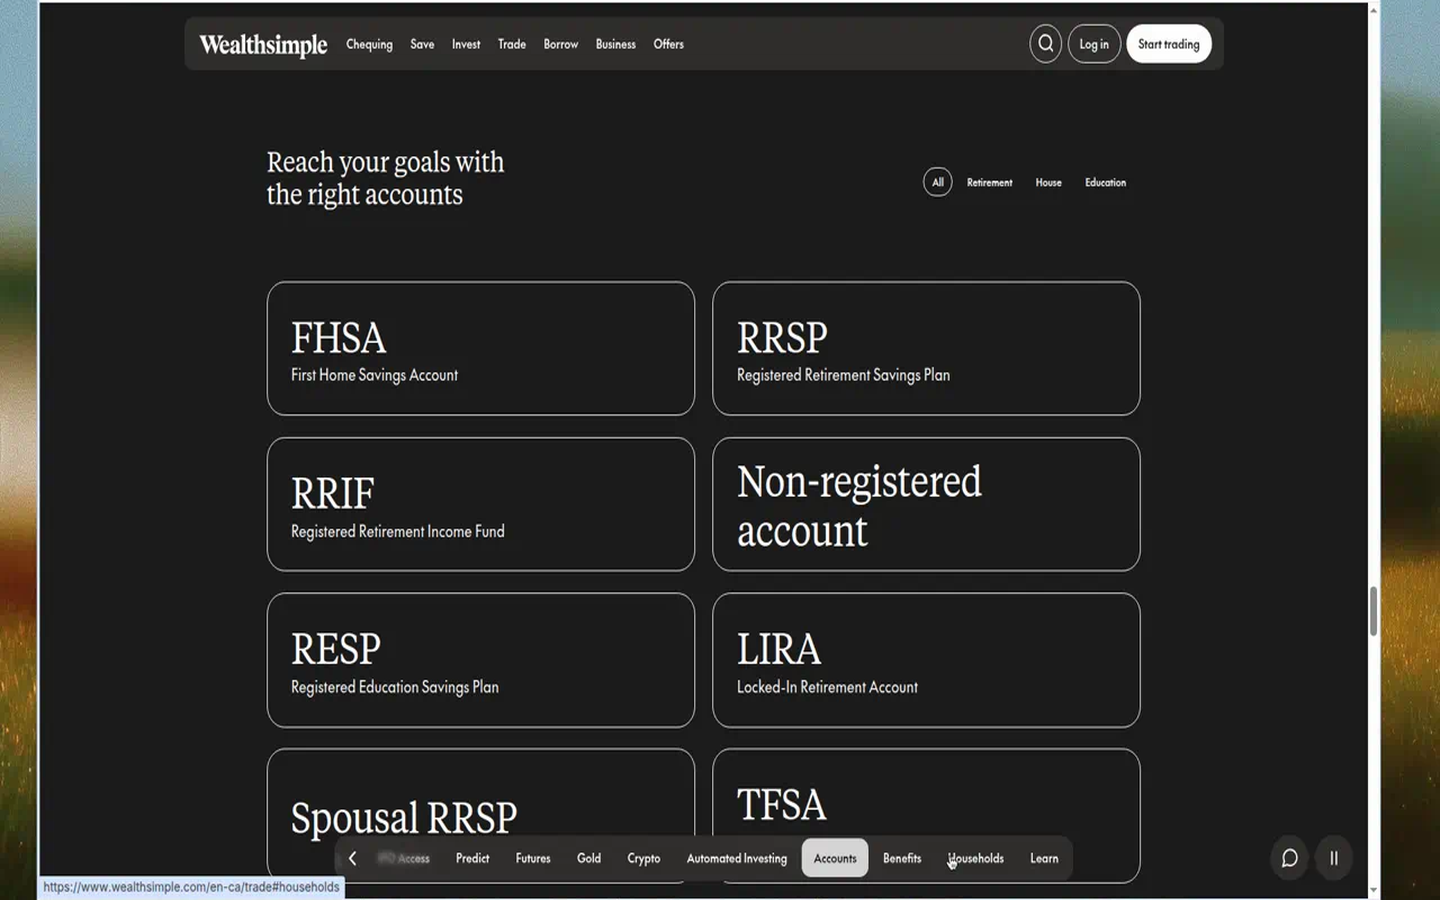Image resolution: width=1440 pixels, height=900 pixels.
Task: Open the Invest menu
Action: tap(466, 44)
